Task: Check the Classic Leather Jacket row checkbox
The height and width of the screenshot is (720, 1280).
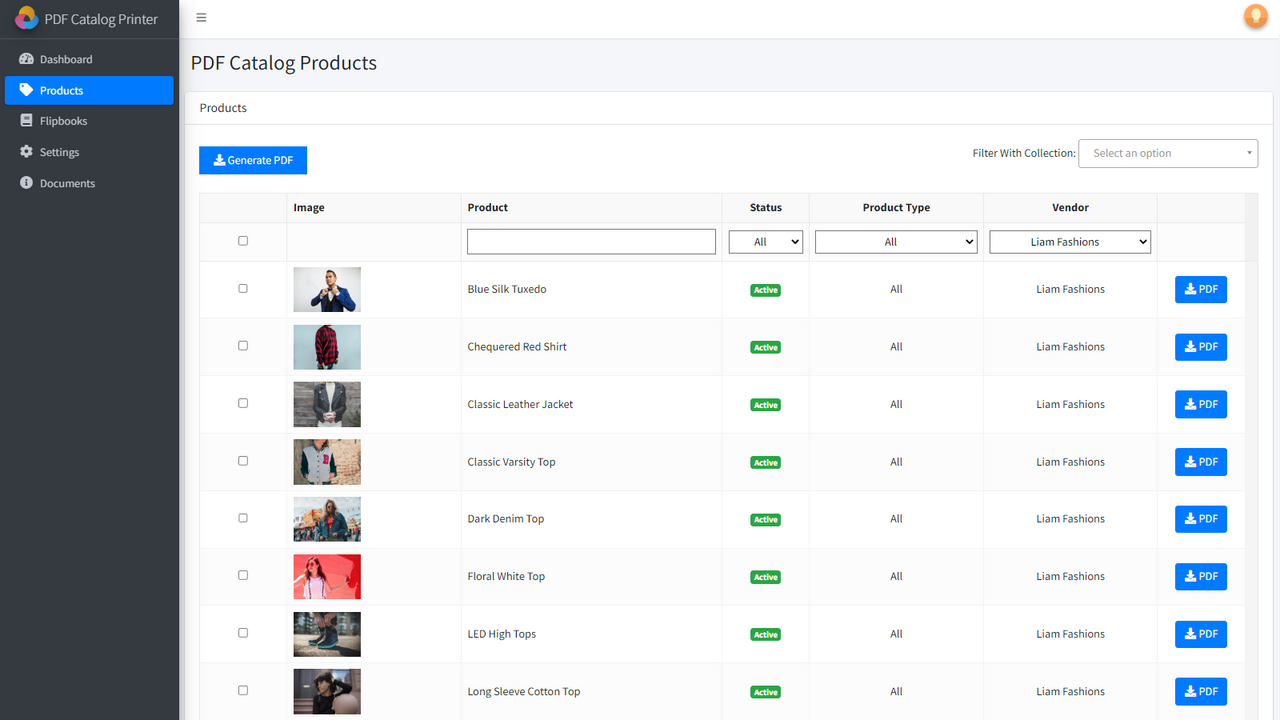Action: 241,403
